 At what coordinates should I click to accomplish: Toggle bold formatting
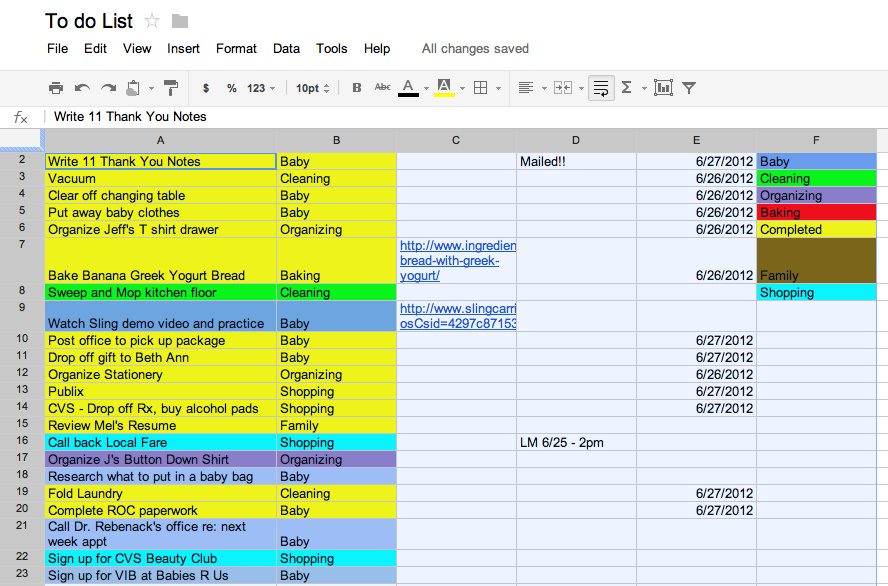356,87
